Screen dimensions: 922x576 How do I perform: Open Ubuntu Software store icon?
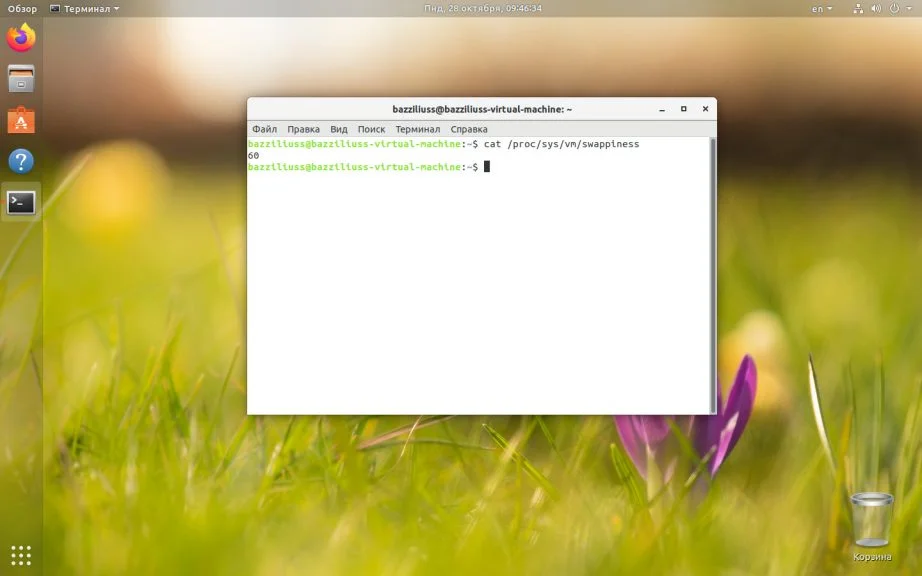click(x=21, y=120)
